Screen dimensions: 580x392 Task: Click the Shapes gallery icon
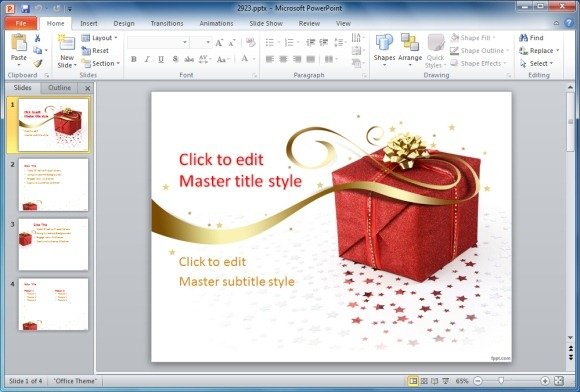click(384, 43)
